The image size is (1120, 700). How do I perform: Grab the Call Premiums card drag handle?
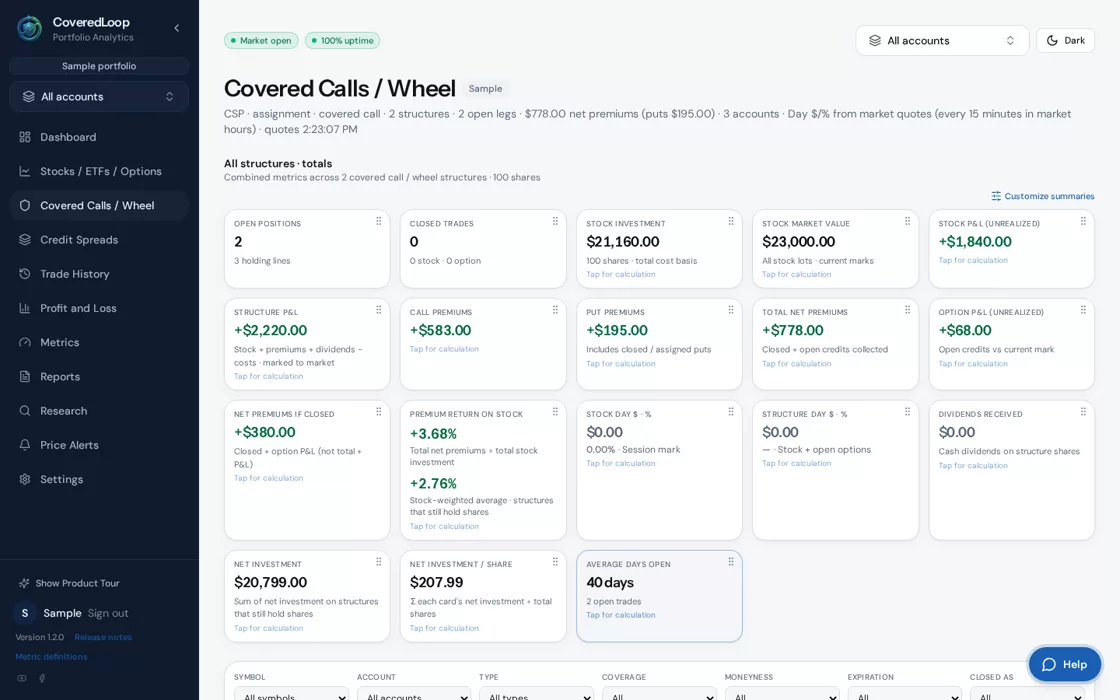[x=555, y=310]
